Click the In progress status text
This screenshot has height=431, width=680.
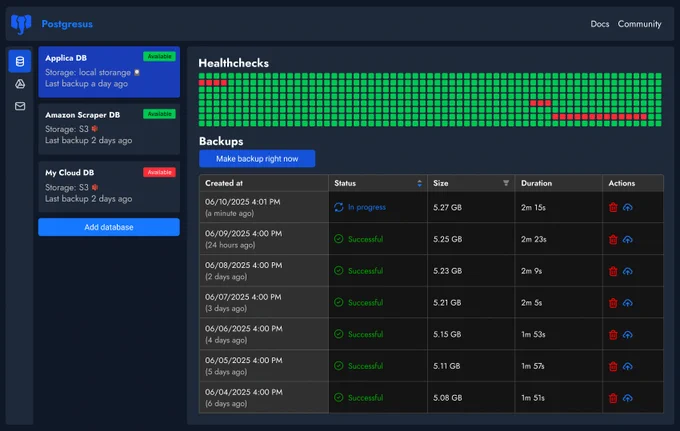366,207
